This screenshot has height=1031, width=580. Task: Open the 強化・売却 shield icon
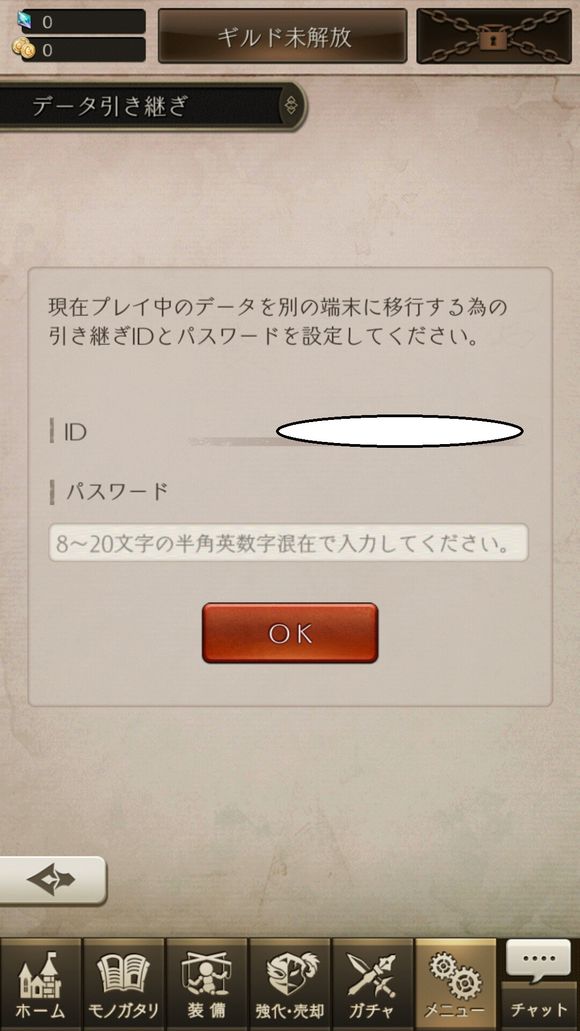pyautogui.click(x=289, y=984)
